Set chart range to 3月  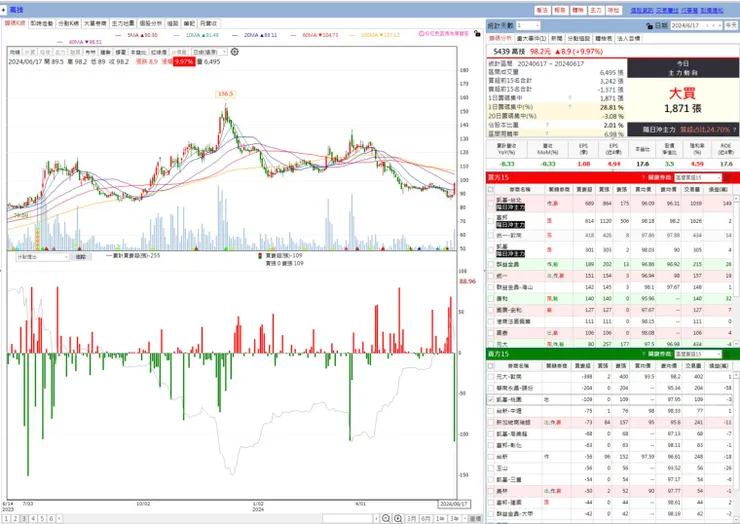[x=412, y=518]
